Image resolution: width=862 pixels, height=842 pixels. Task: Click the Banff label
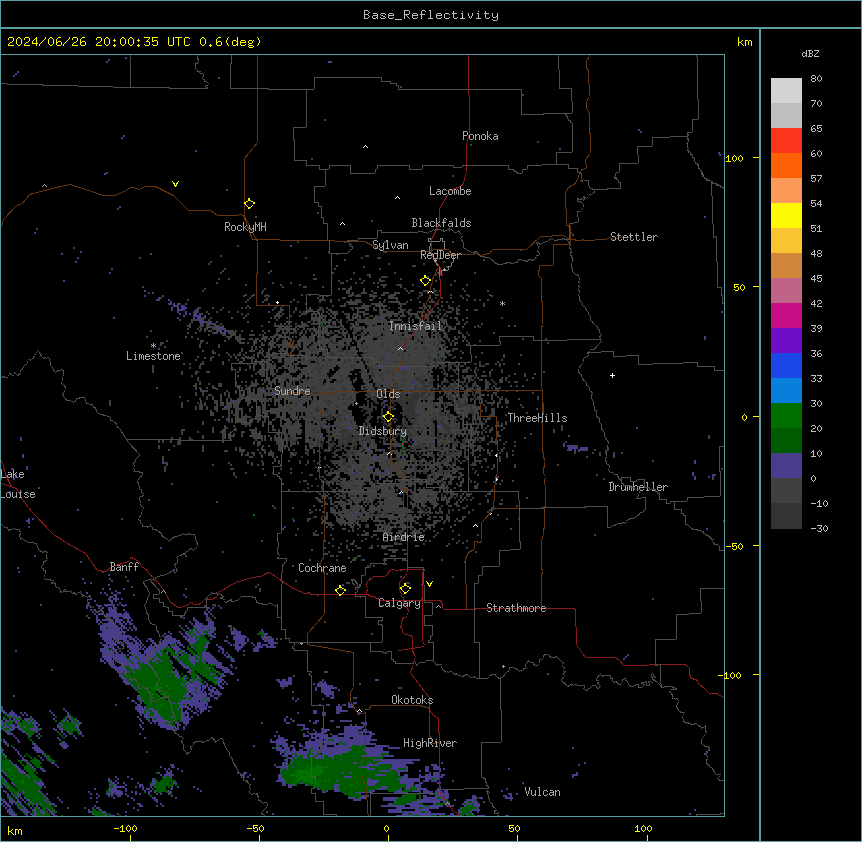pyautogui.click(x=124, y=567)
